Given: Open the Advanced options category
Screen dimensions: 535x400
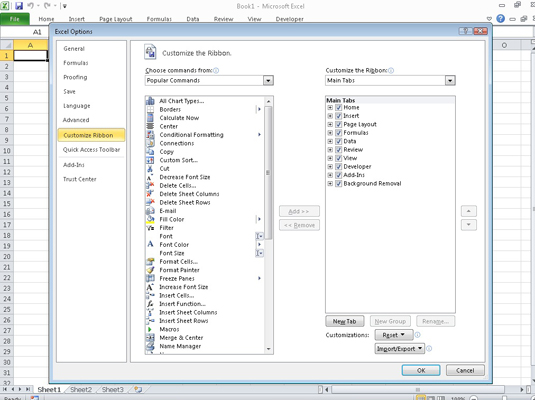Looking at the screenshot, I should [76, 120].
